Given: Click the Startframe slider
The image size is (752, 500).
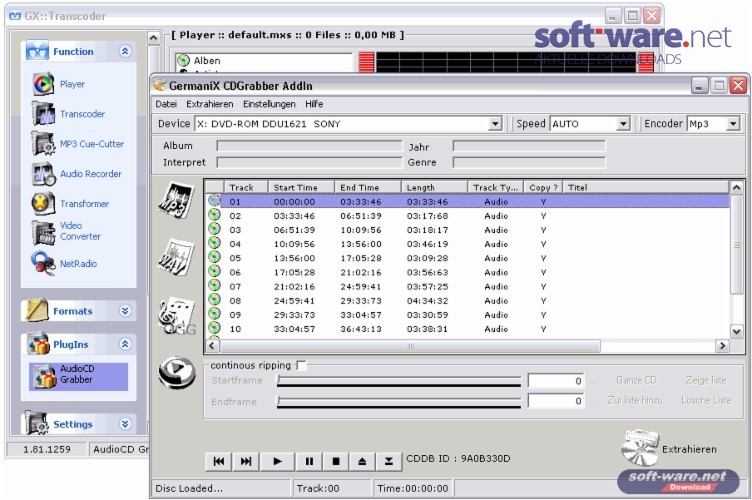Looking at the screenshot, I should pyautogui.click(x=399, y=381).
